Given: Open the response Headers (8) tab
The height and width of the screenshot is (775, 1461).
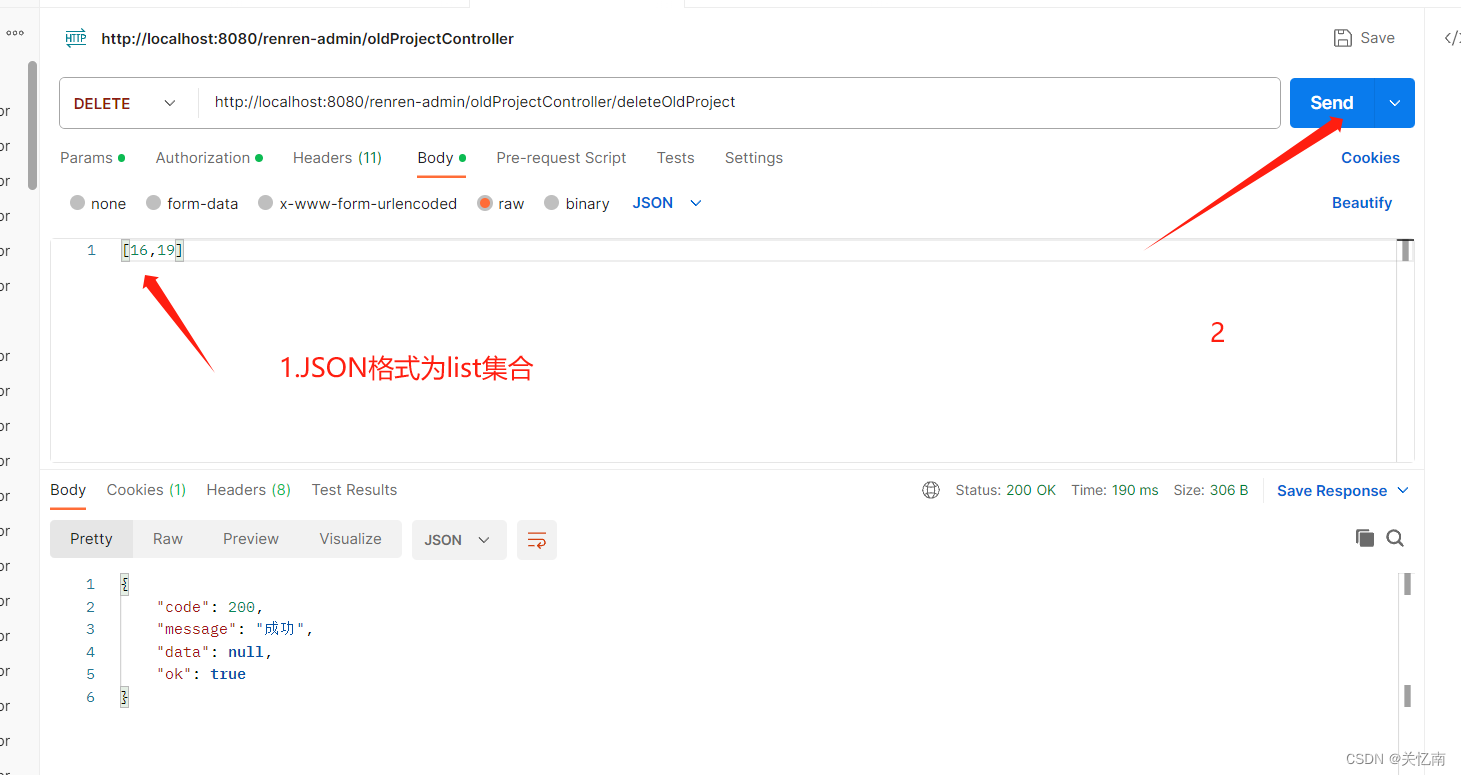Looking at the screenshot, I should click(x=247, y=489).
